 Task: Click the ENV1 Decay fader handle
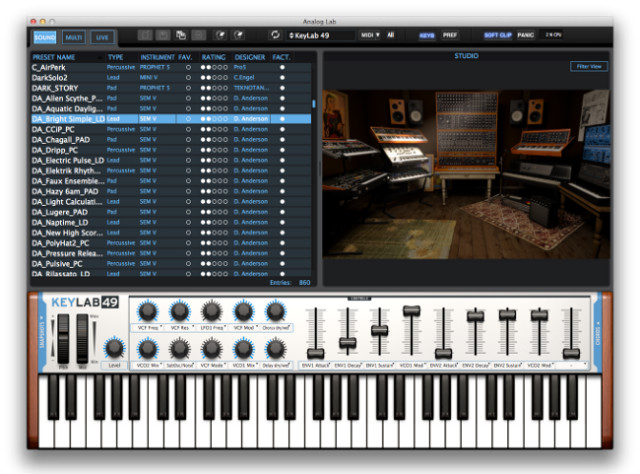coord(347,343)
